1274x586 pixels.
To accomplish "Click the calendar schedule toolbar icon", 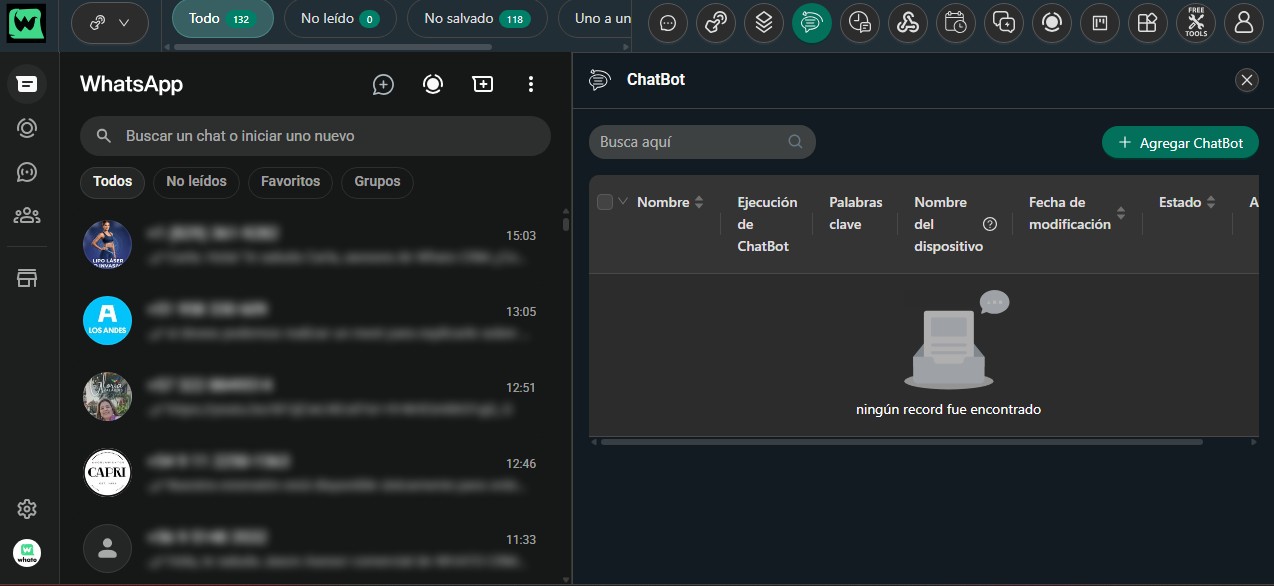I will (956, 23).
